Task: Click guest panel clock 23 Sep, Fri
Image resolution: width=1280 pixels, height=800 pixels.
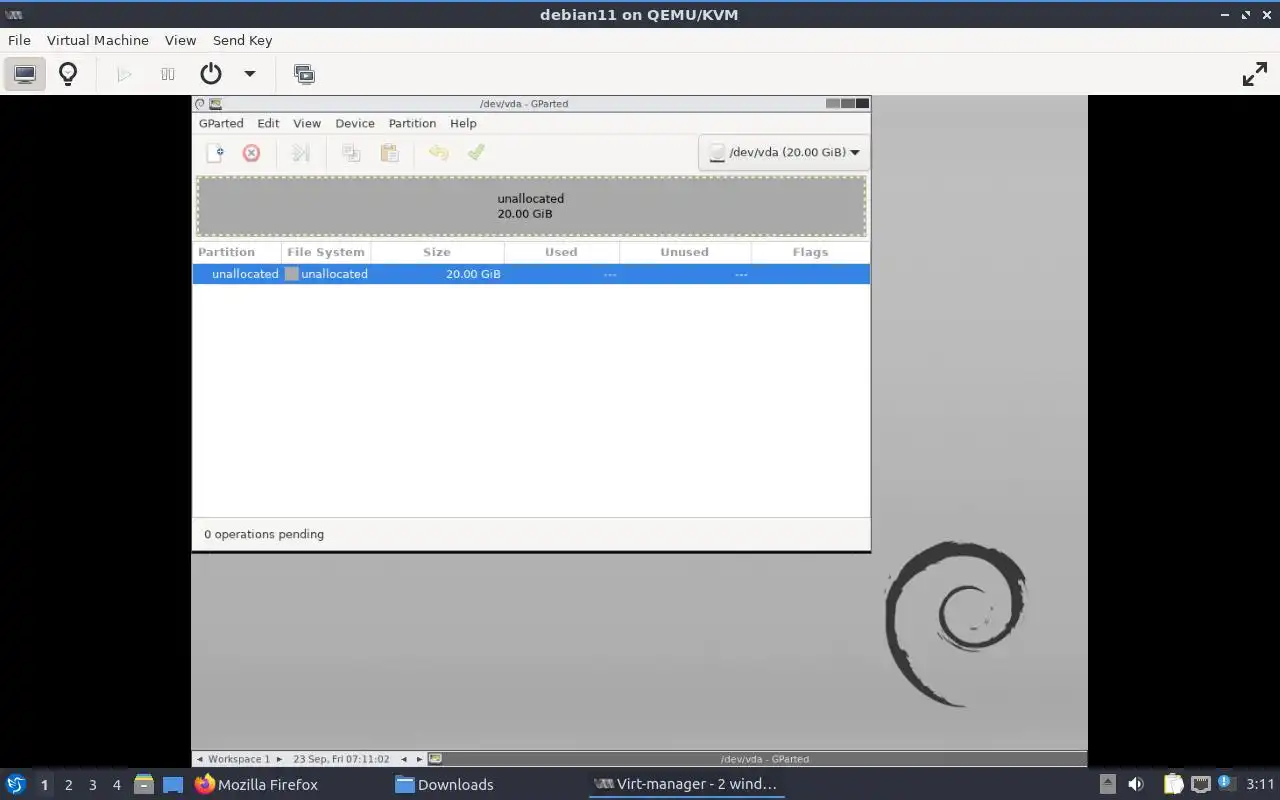Action: click(341, 759)
